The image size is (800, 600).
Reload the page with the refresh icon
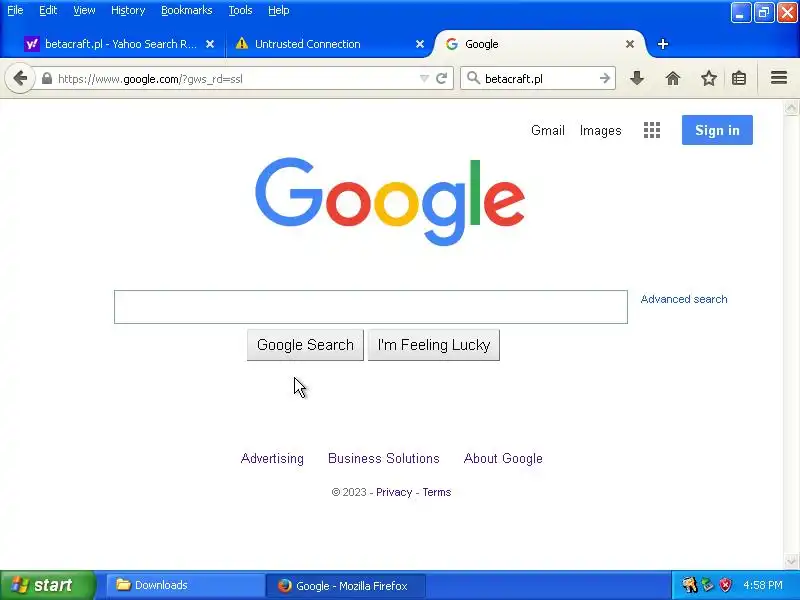pyautogui.click(x=441, y=79)
